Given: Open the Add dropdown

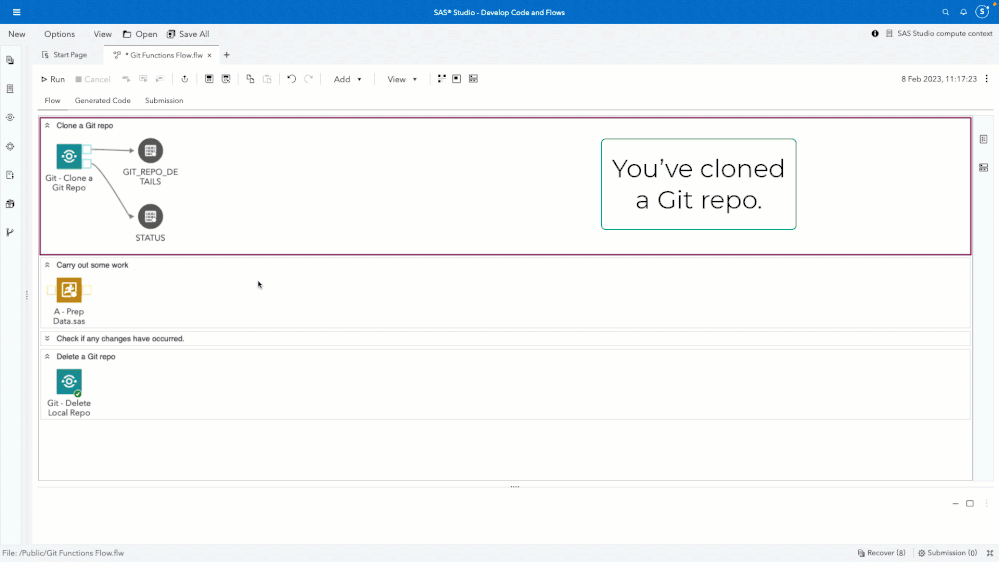Looking at the screenshot, I should click(347, 79).
